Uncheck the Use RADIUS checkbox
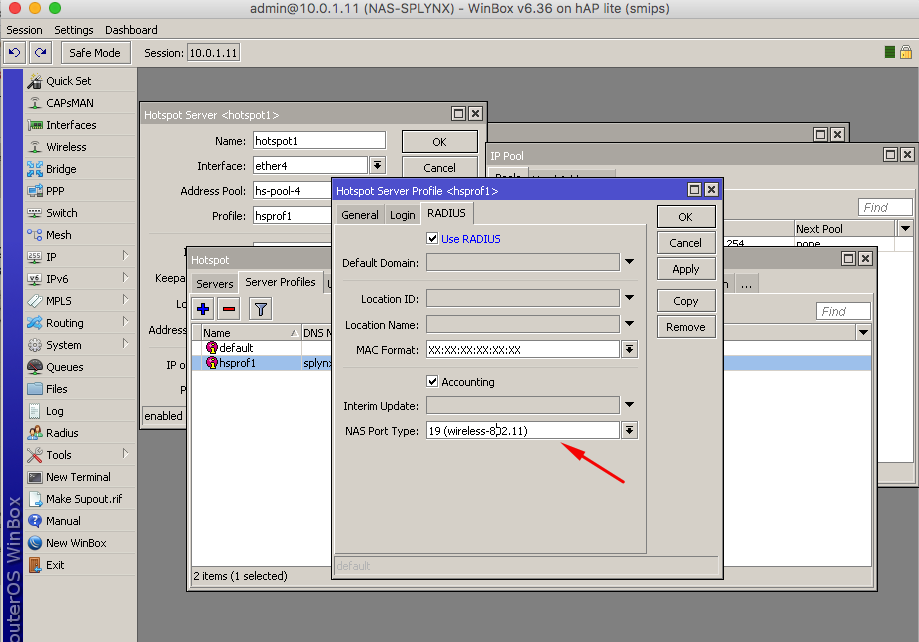Screen dimensions: 919x642 (x=432, y=239)
